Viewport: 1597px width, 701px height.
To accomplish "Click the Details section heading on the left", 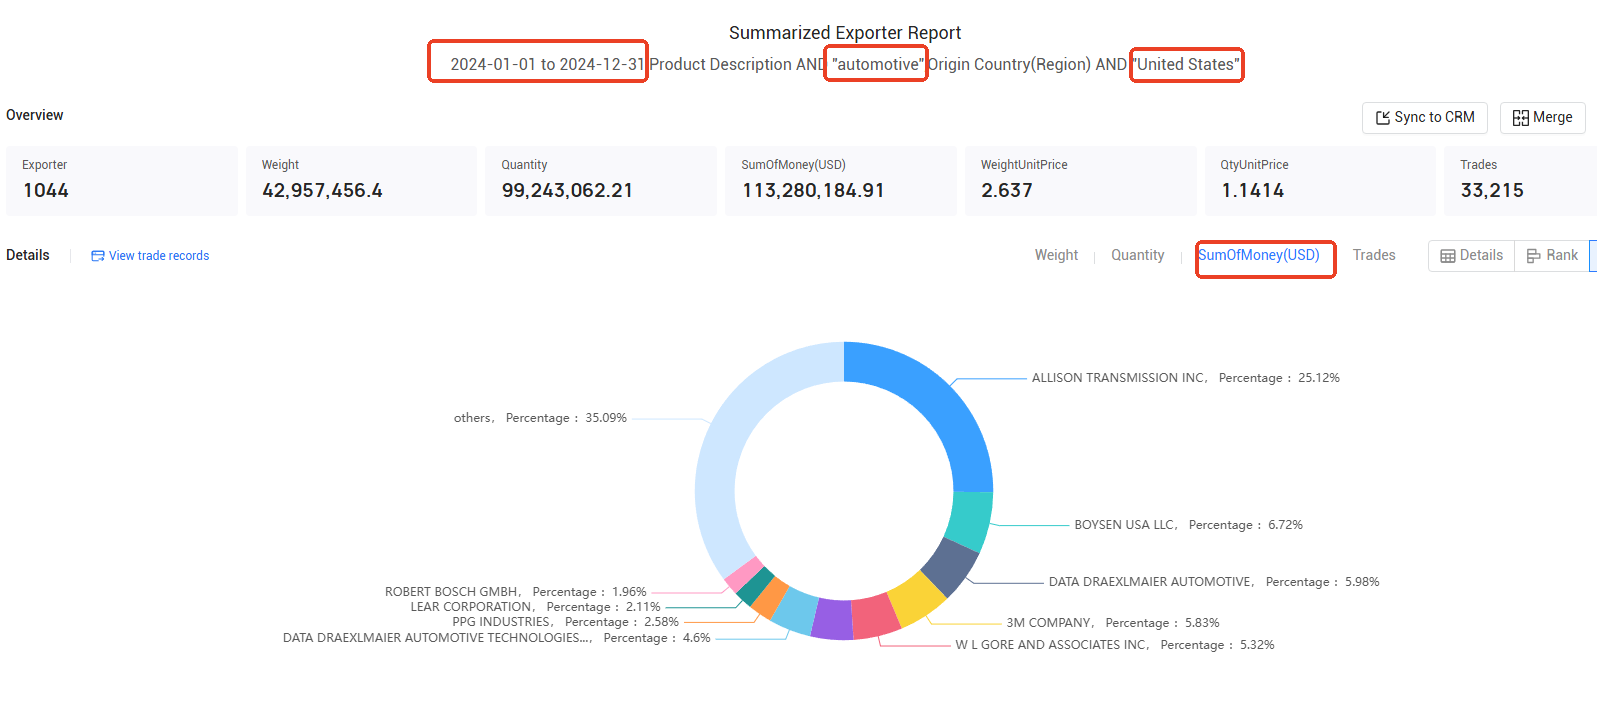I will (28, 255).
